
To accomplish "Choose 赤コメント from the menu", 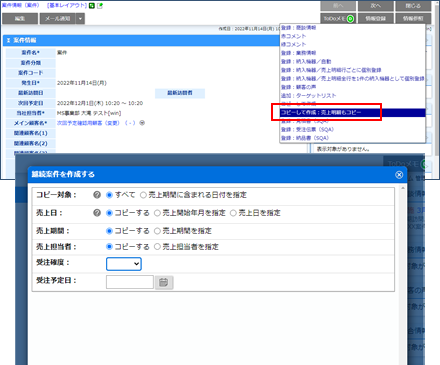I will tap(293, 36).
